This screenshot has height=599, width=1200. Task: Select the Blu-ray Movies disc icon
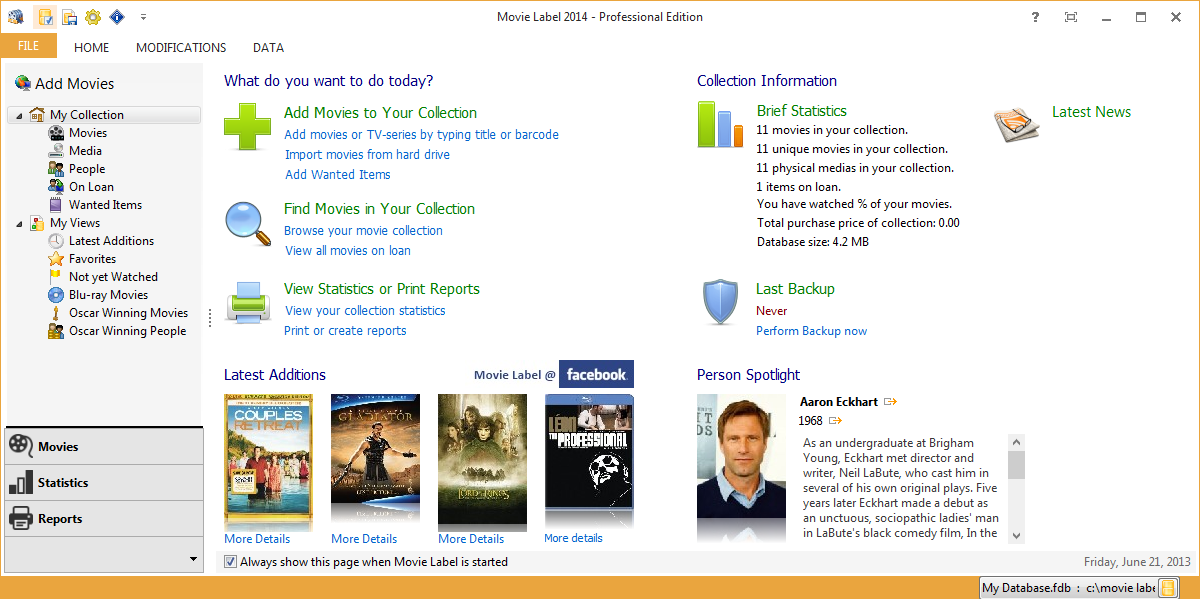click(56, 295)
